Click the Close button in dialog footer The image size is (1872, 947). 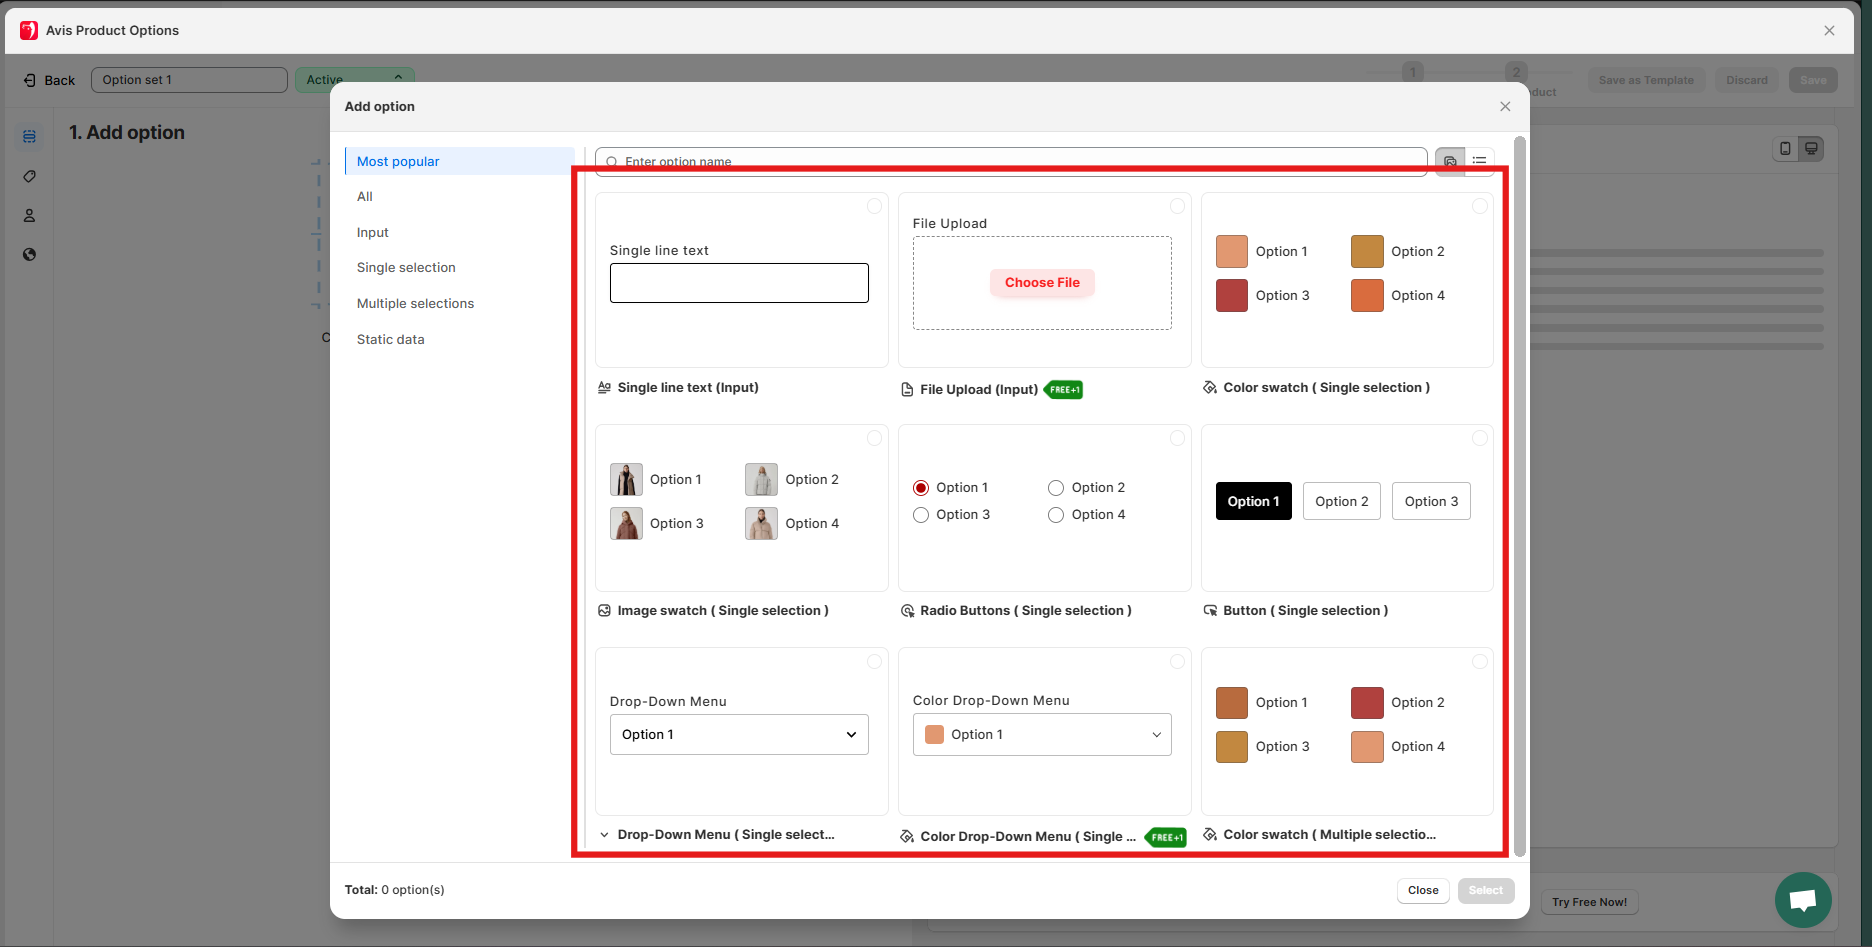click(1422, 890)
